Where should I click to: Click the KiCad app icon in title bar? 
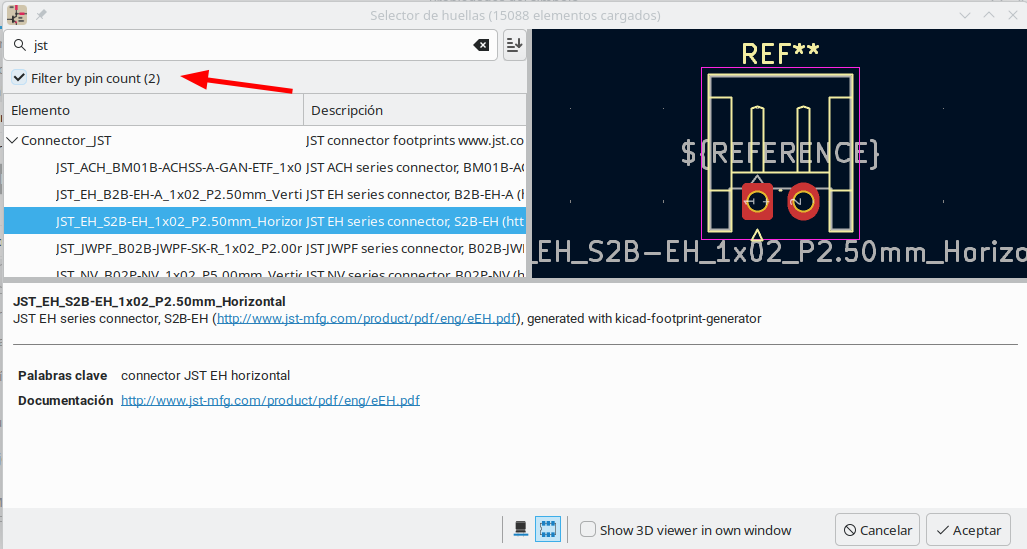click(x=16, y=15)
